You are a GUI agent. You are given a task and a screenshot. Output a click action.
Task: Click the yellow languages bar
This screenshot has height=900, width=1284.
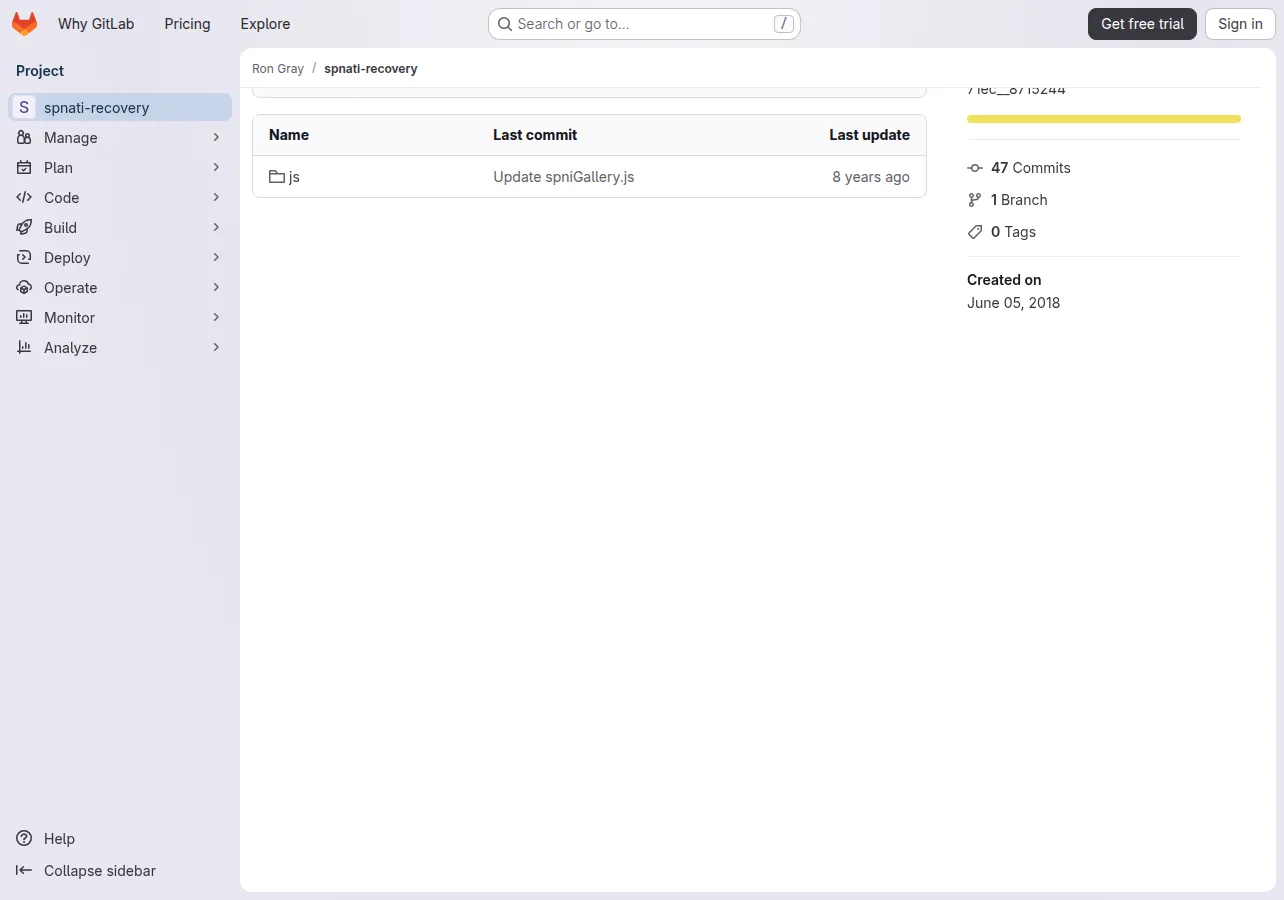coord(1104,119)
